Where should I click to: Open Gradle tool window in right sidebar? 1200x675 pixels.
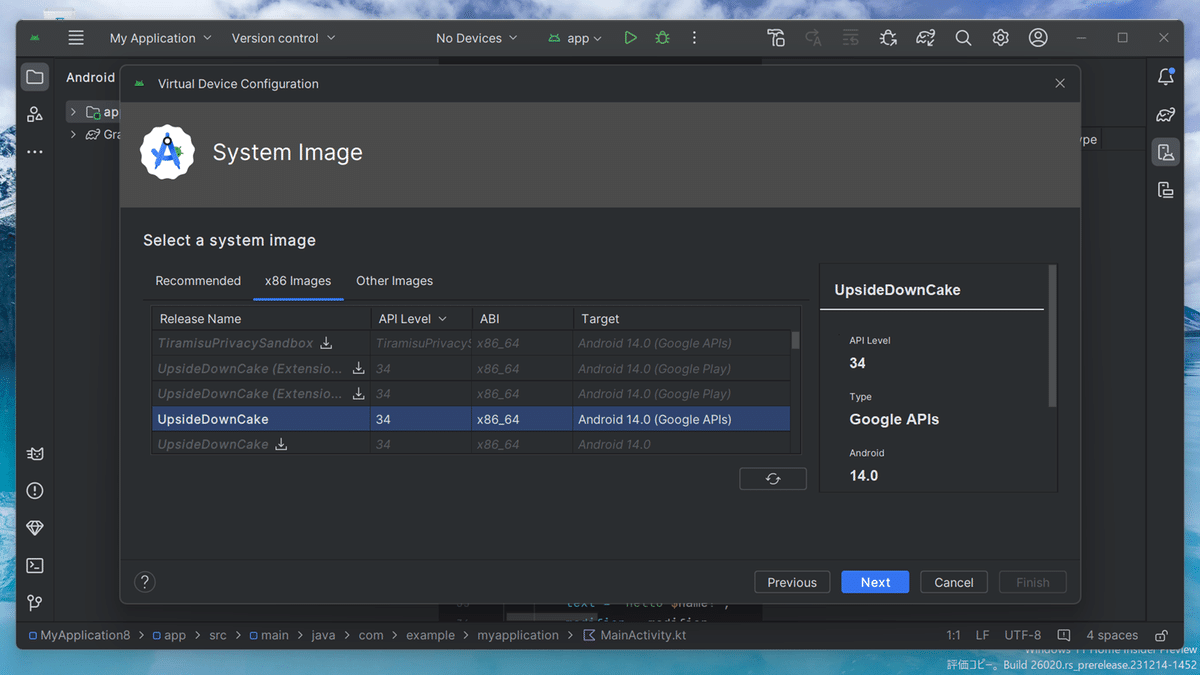click(1165, 115)
